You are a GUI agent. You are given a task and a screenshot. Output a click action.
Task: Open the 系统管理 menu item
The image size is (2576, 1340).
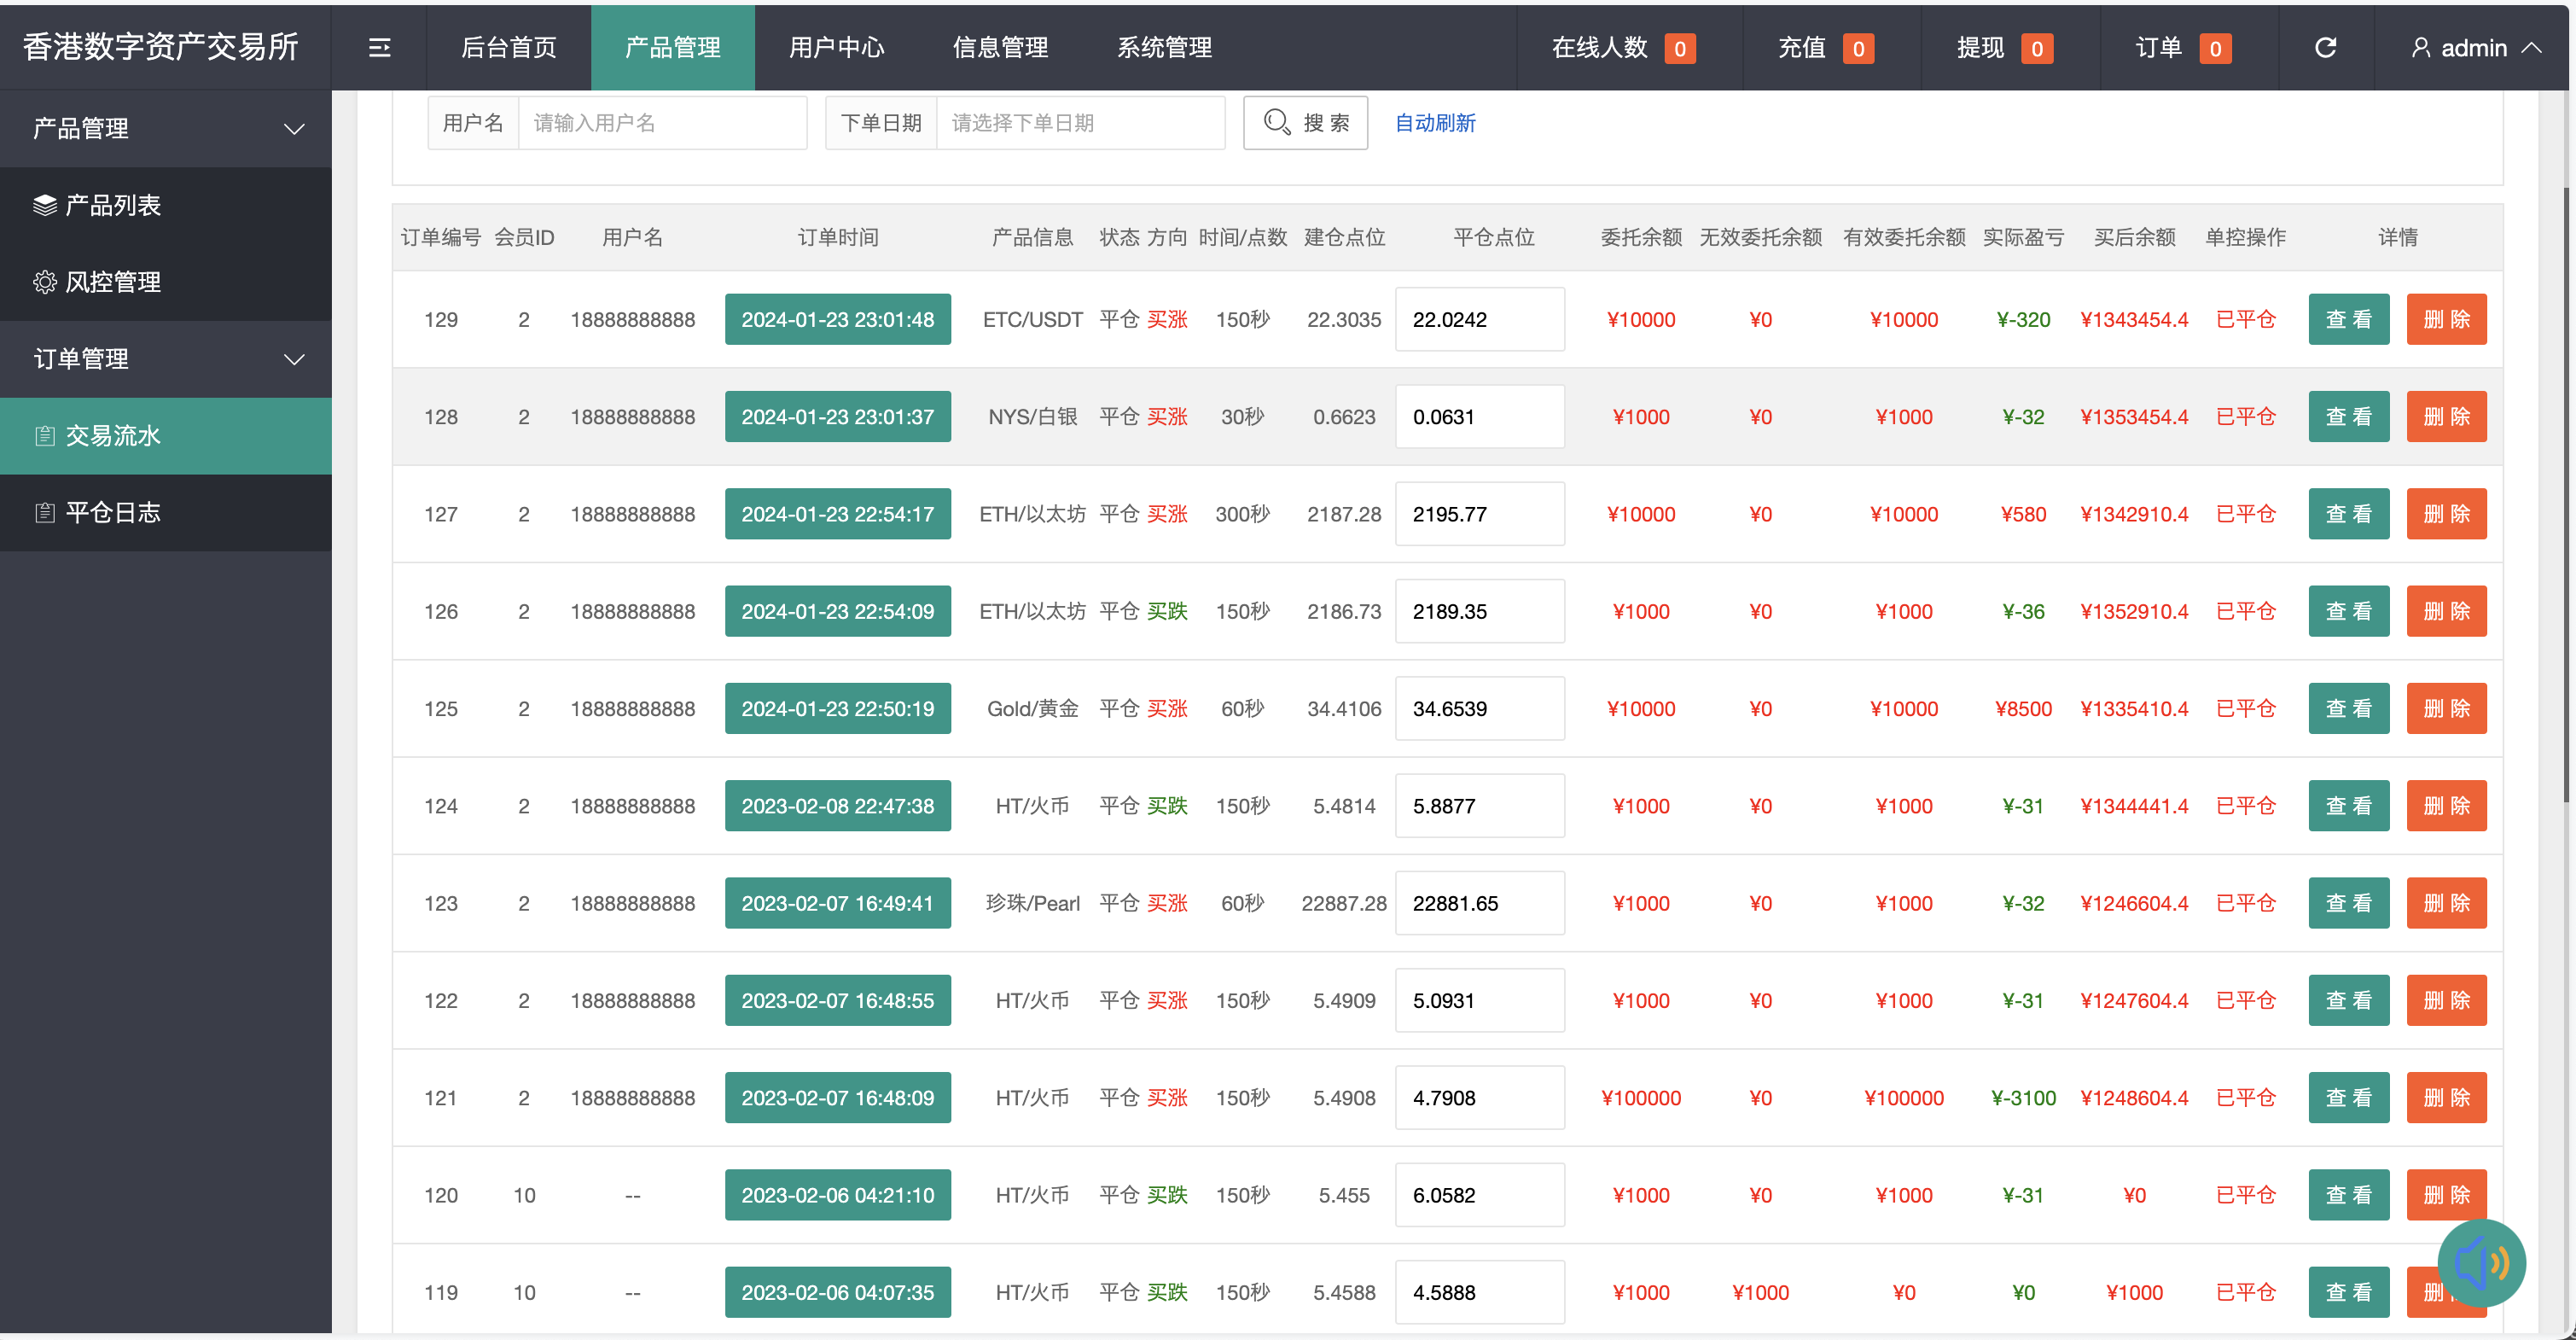tap(1164, 47)
